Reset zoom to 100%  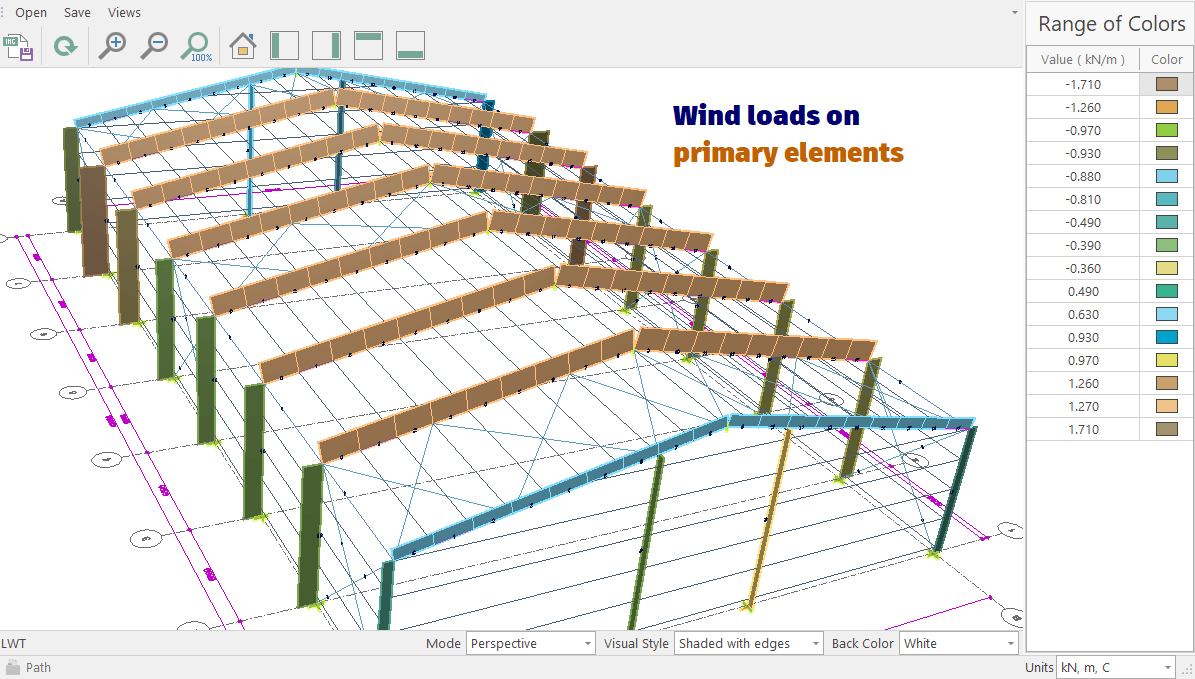tap(195, 46)
